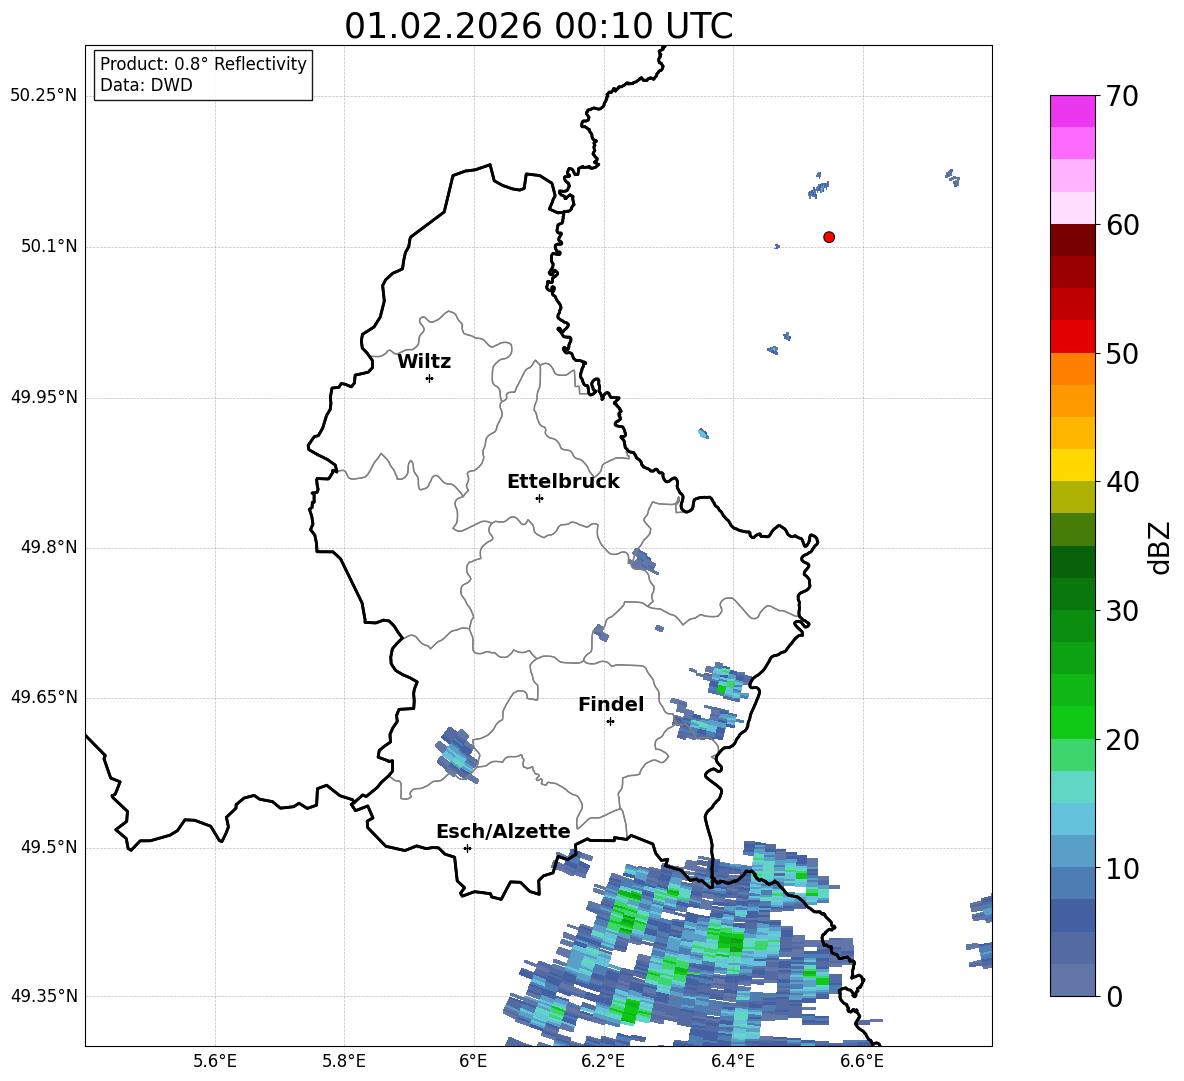Click the title 01.02.2026 00:10 UTC
The height and width of the screenshot is (1081, 1184).
point(538,26)
